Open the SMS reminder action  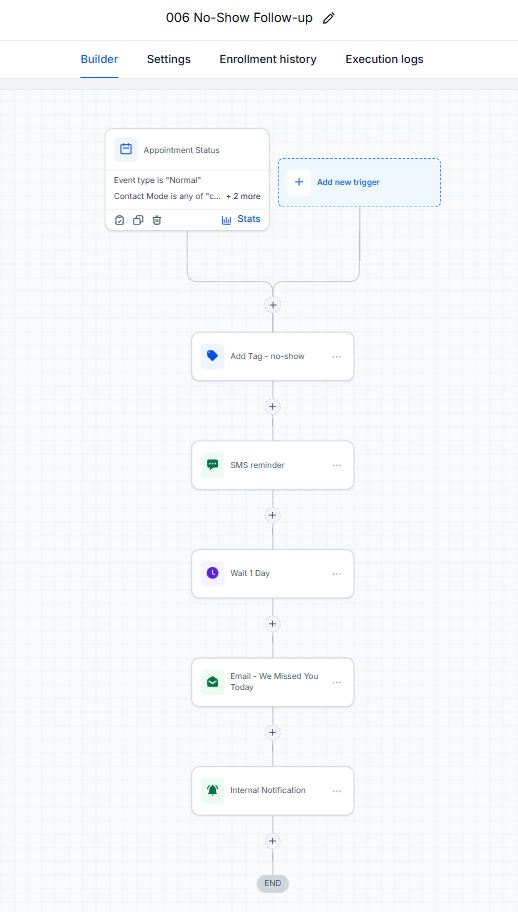tap(273, 465)
